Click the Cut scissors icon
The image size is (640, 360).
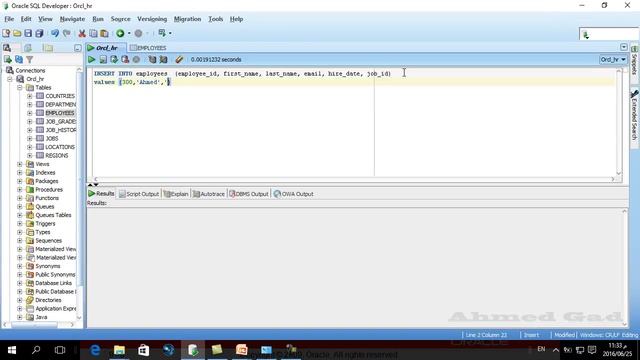[x=82, y=33]
